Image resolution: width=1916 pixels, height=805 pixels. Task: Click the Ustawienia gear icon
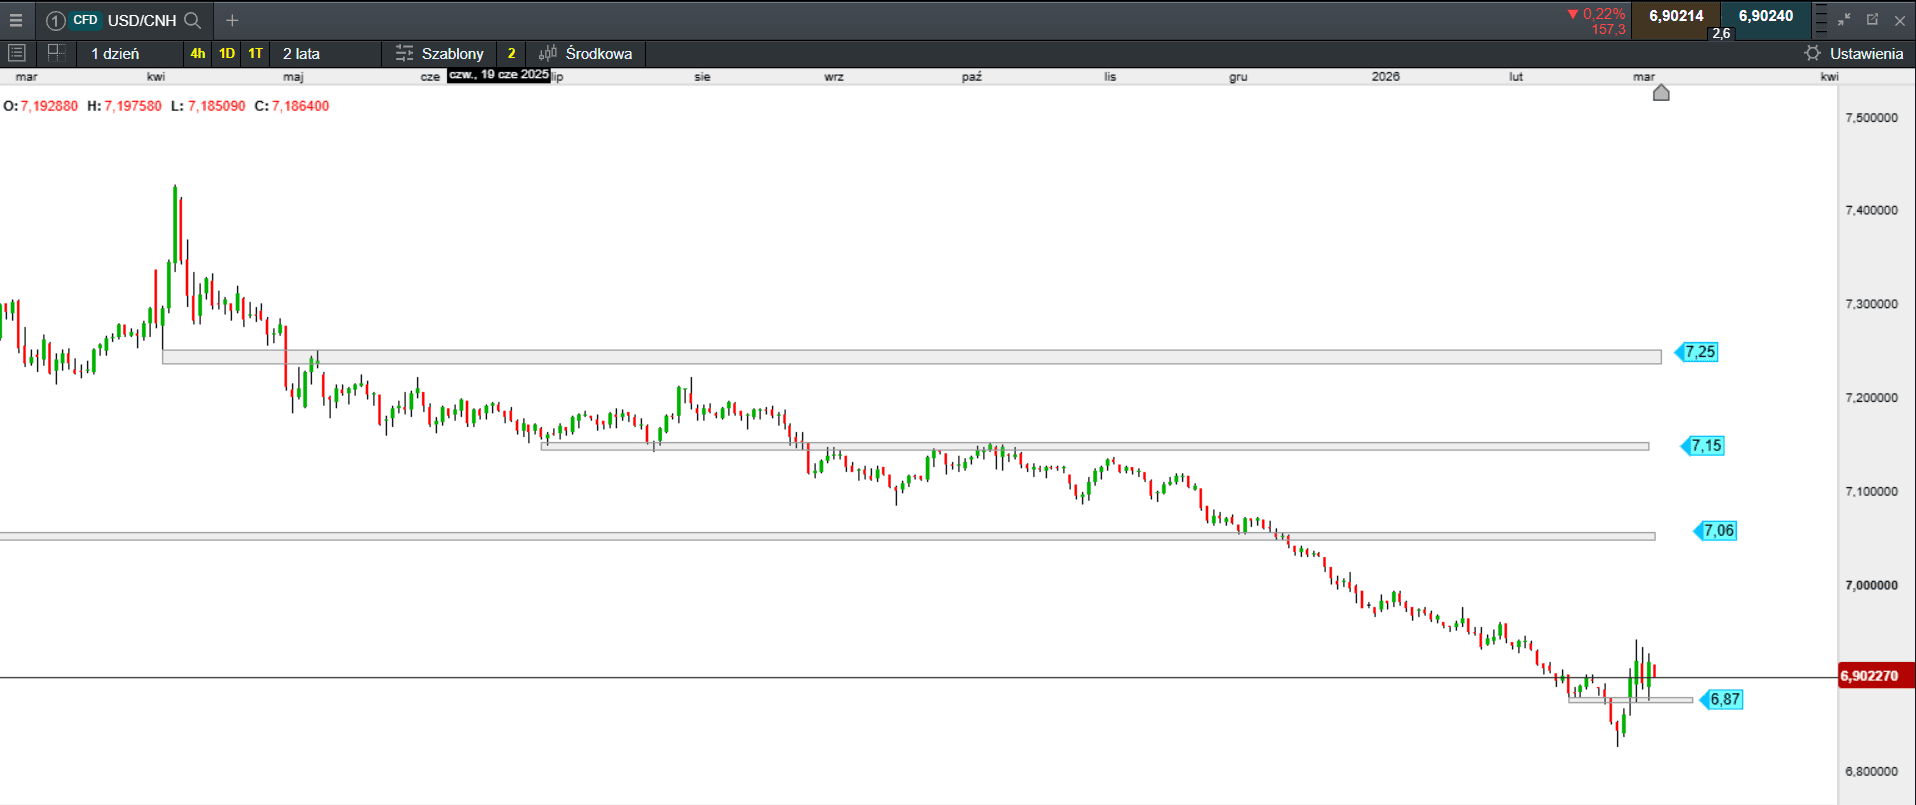[x=1812, y=53]
